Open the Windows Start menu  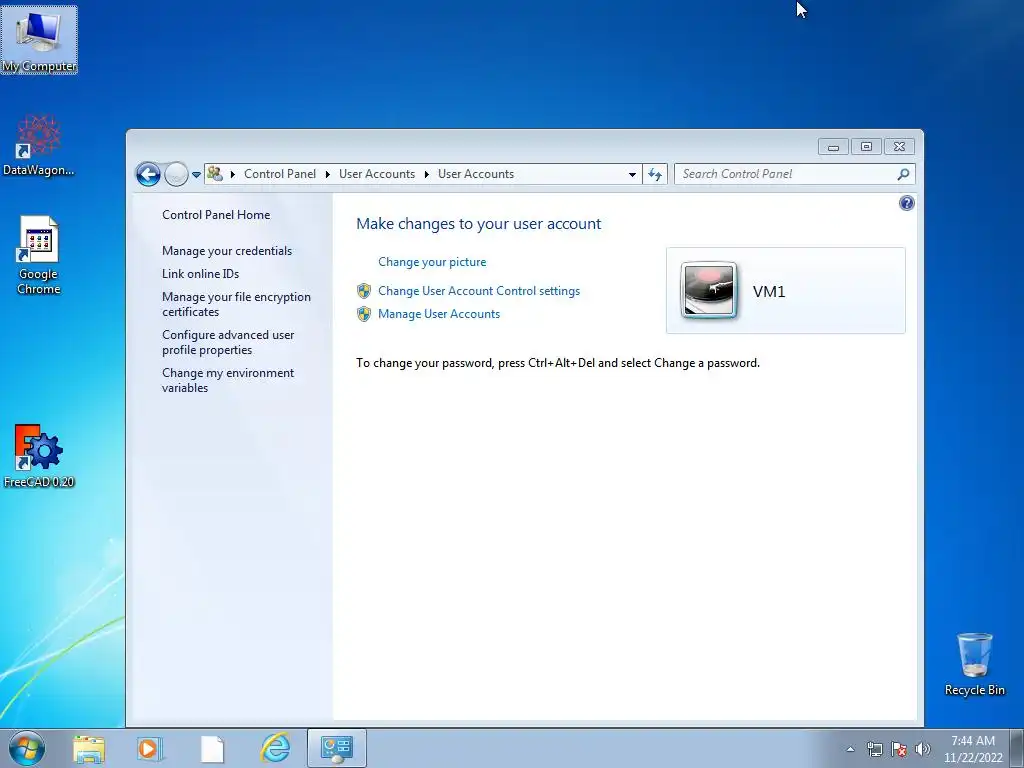click(27, 748)
